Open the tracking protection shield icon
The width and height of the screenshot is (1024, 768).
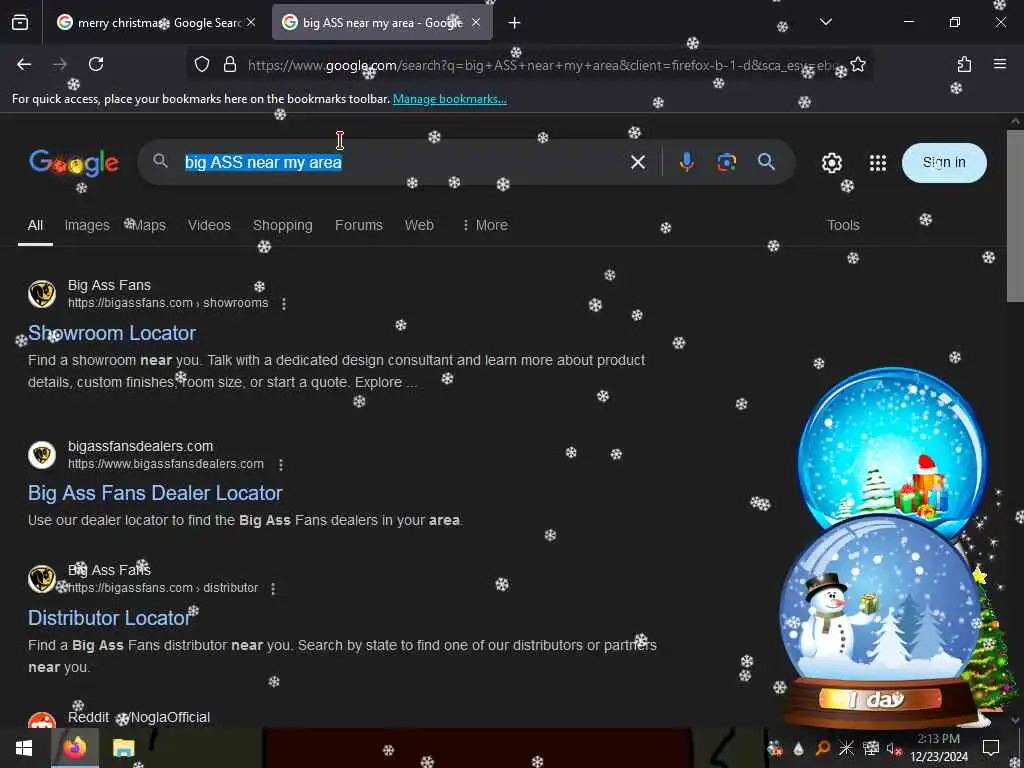[x=202, y=64]
